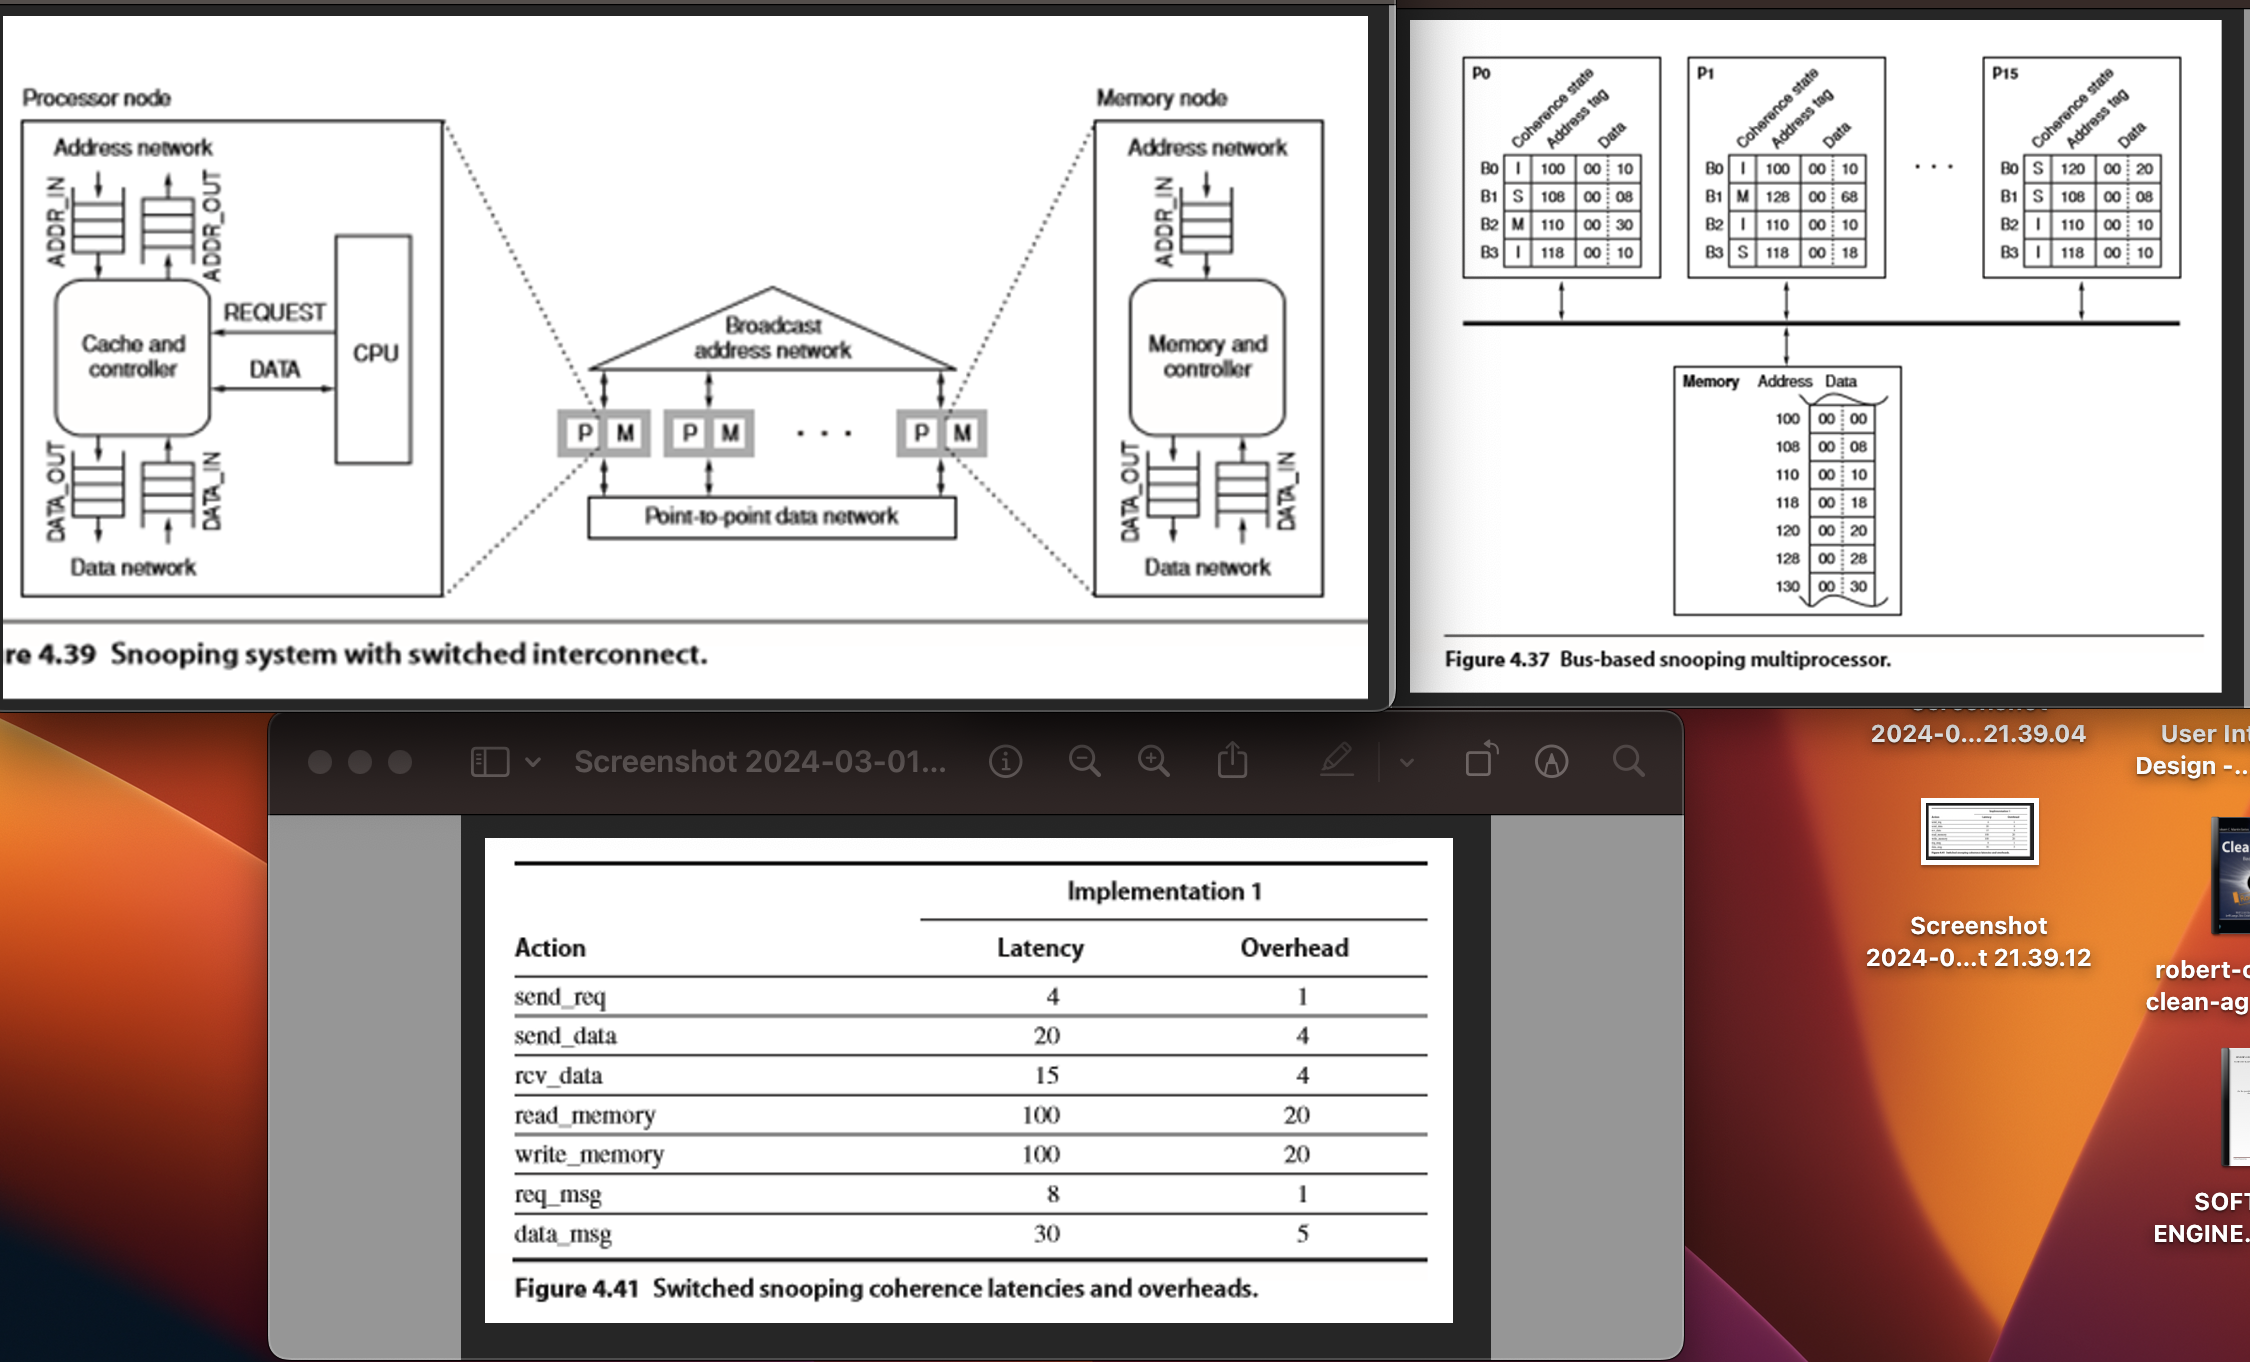The image size is (2250, 1362).
Task: Show the Markup toolbar icon
Action: 1551,762
